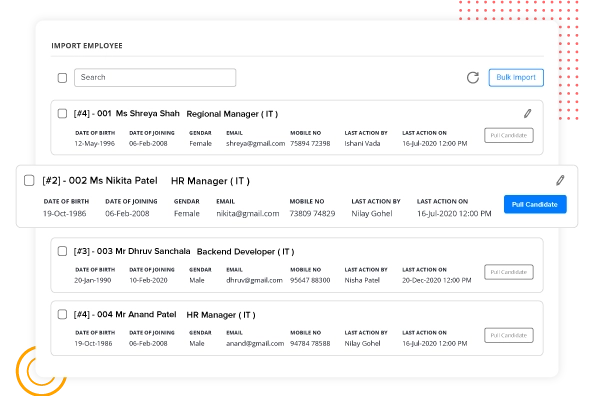Click date of joining 10-Feb-2020
The image size is (594, 396).
[x=148, y=280]
